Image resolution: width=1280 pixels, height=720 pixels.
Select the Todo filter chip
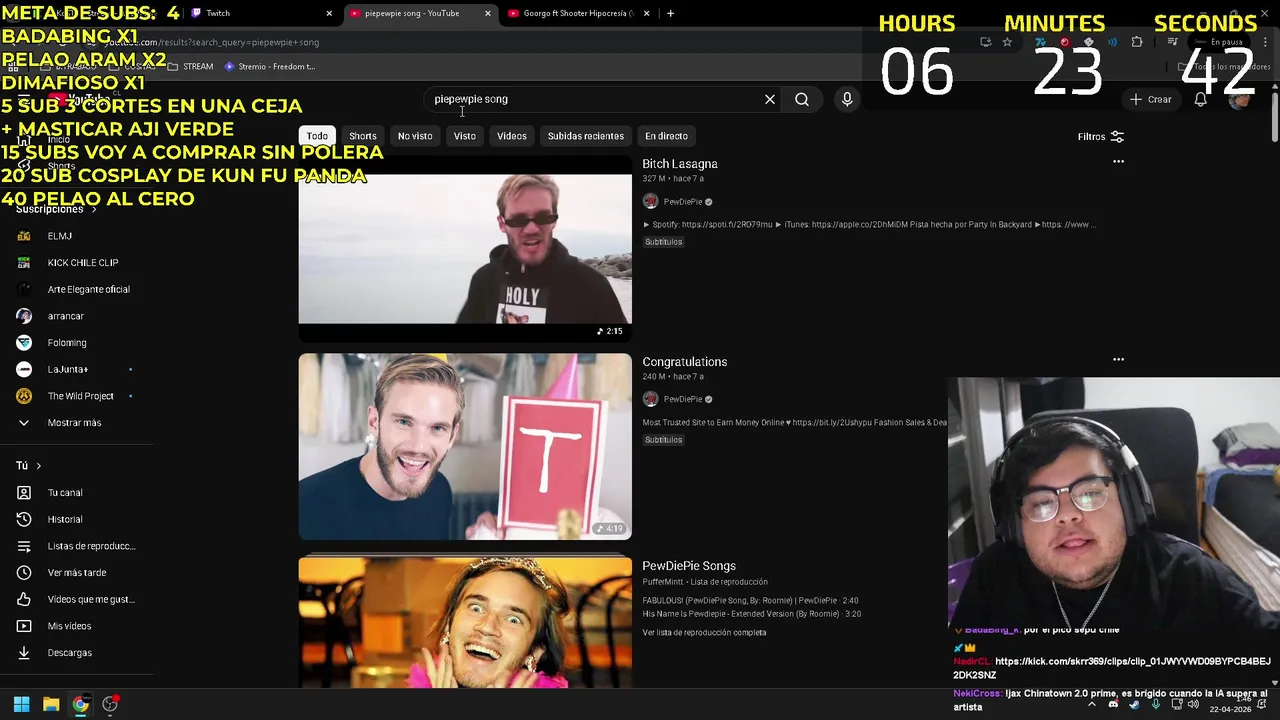[317, 136]
